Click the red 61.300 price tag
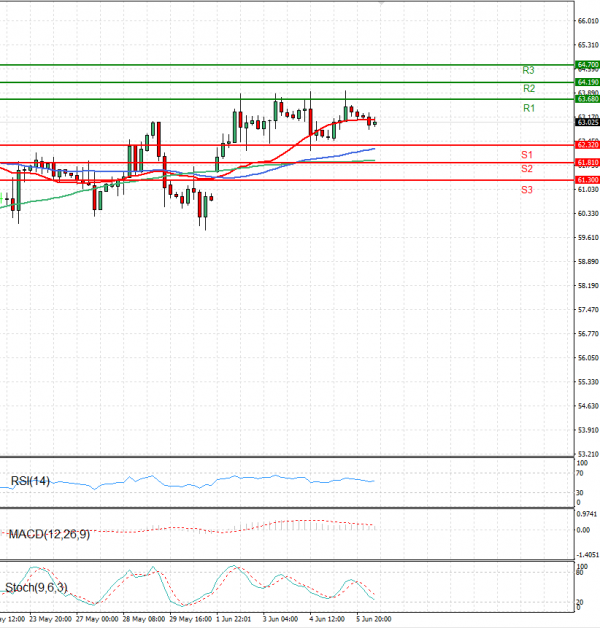Image resolution: width=600 pixels, height=628 pixels. coord(588,180)
